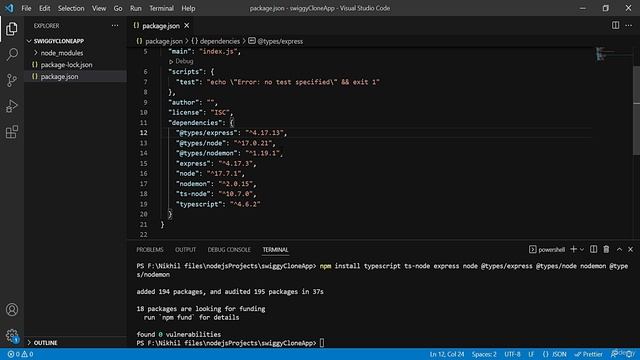Open the Source Control view

(x=12, y=80)
